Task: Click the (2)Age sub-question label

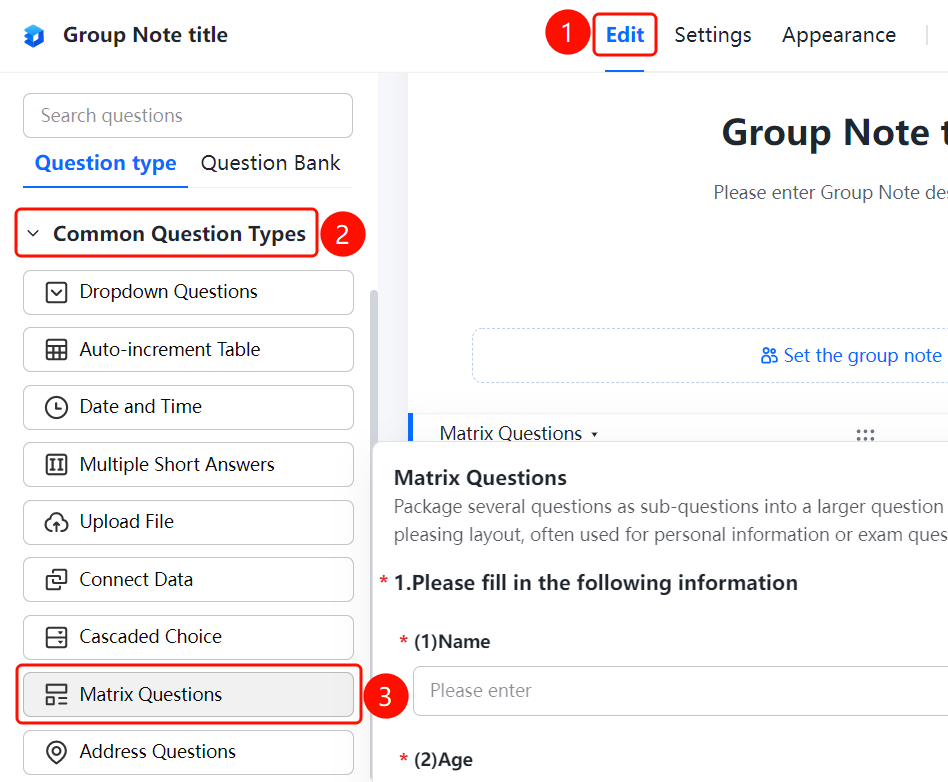Action: (443, 759)
